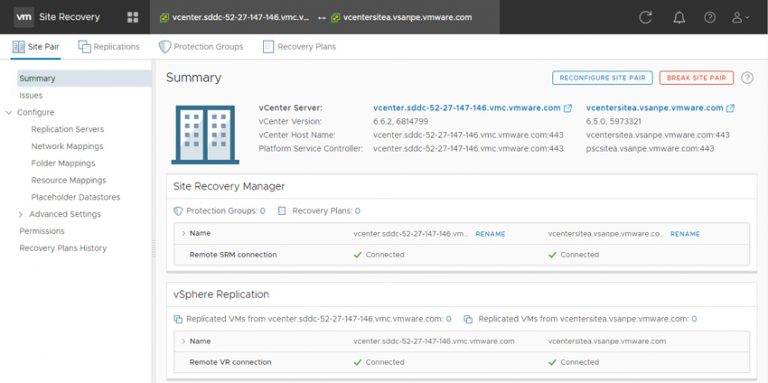Switch to the Site Pair tab
Viewport: 768px width, 383px height.
[x=35, y=47]
